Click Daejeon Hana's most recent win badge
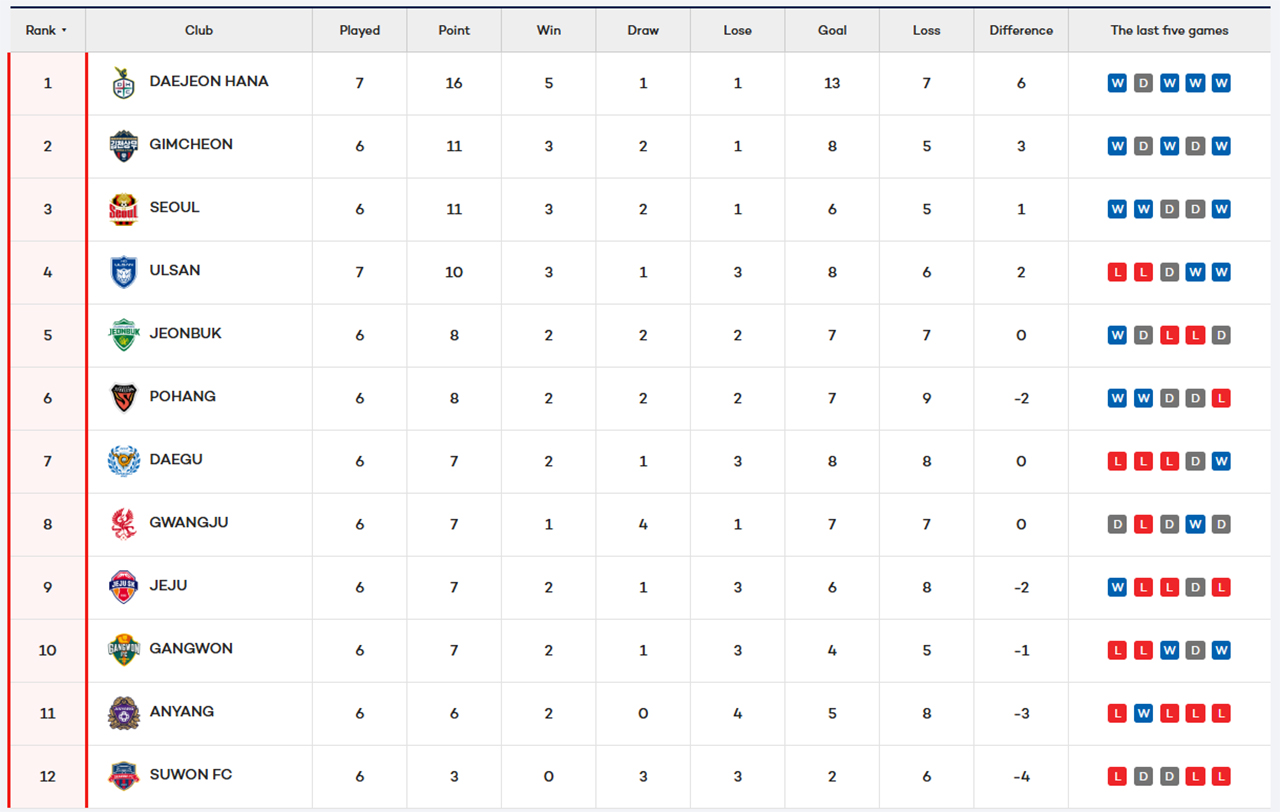 1221,83
